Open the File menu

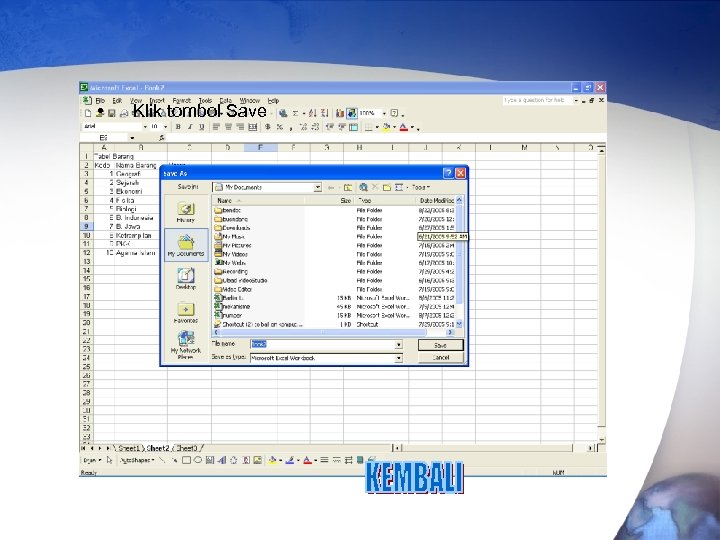(x=100, y=101)
